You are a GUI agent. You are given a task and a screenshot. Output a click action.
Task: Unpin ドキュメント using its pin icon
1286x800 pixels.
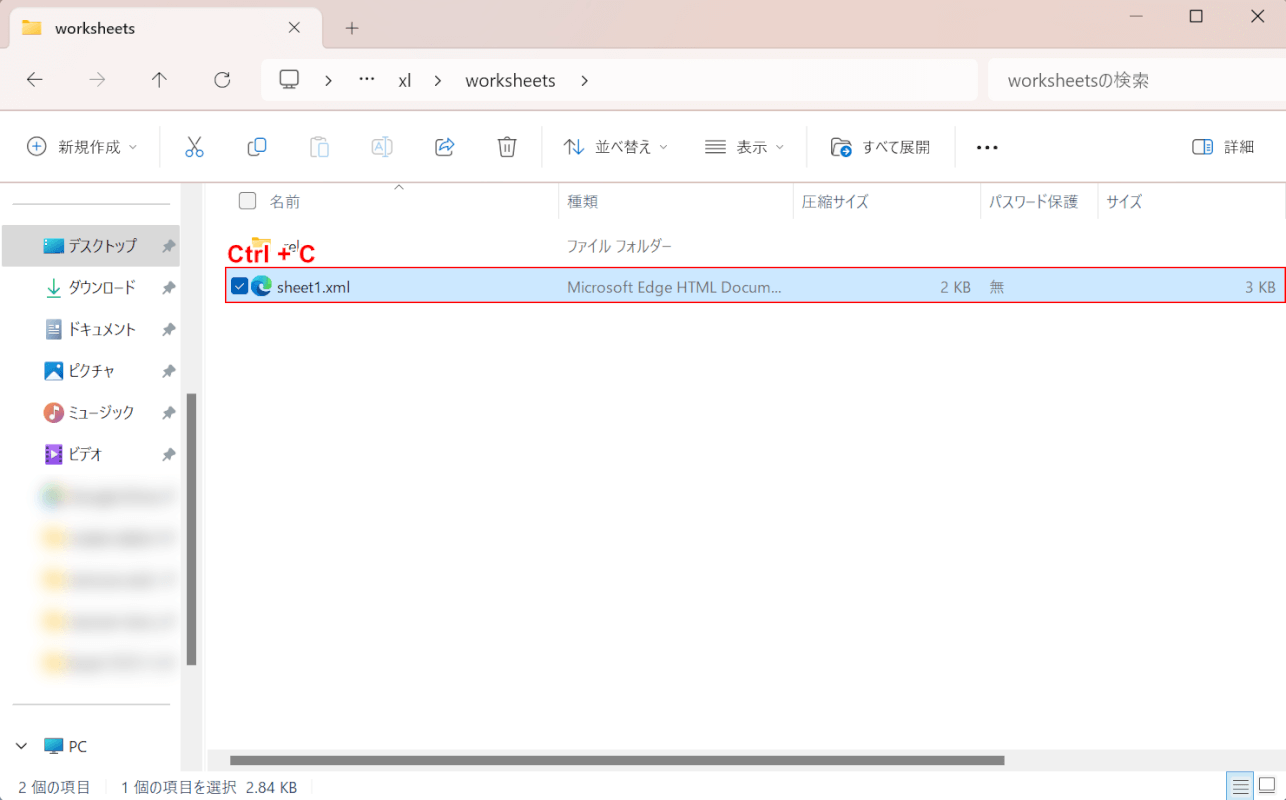(168, 329)
